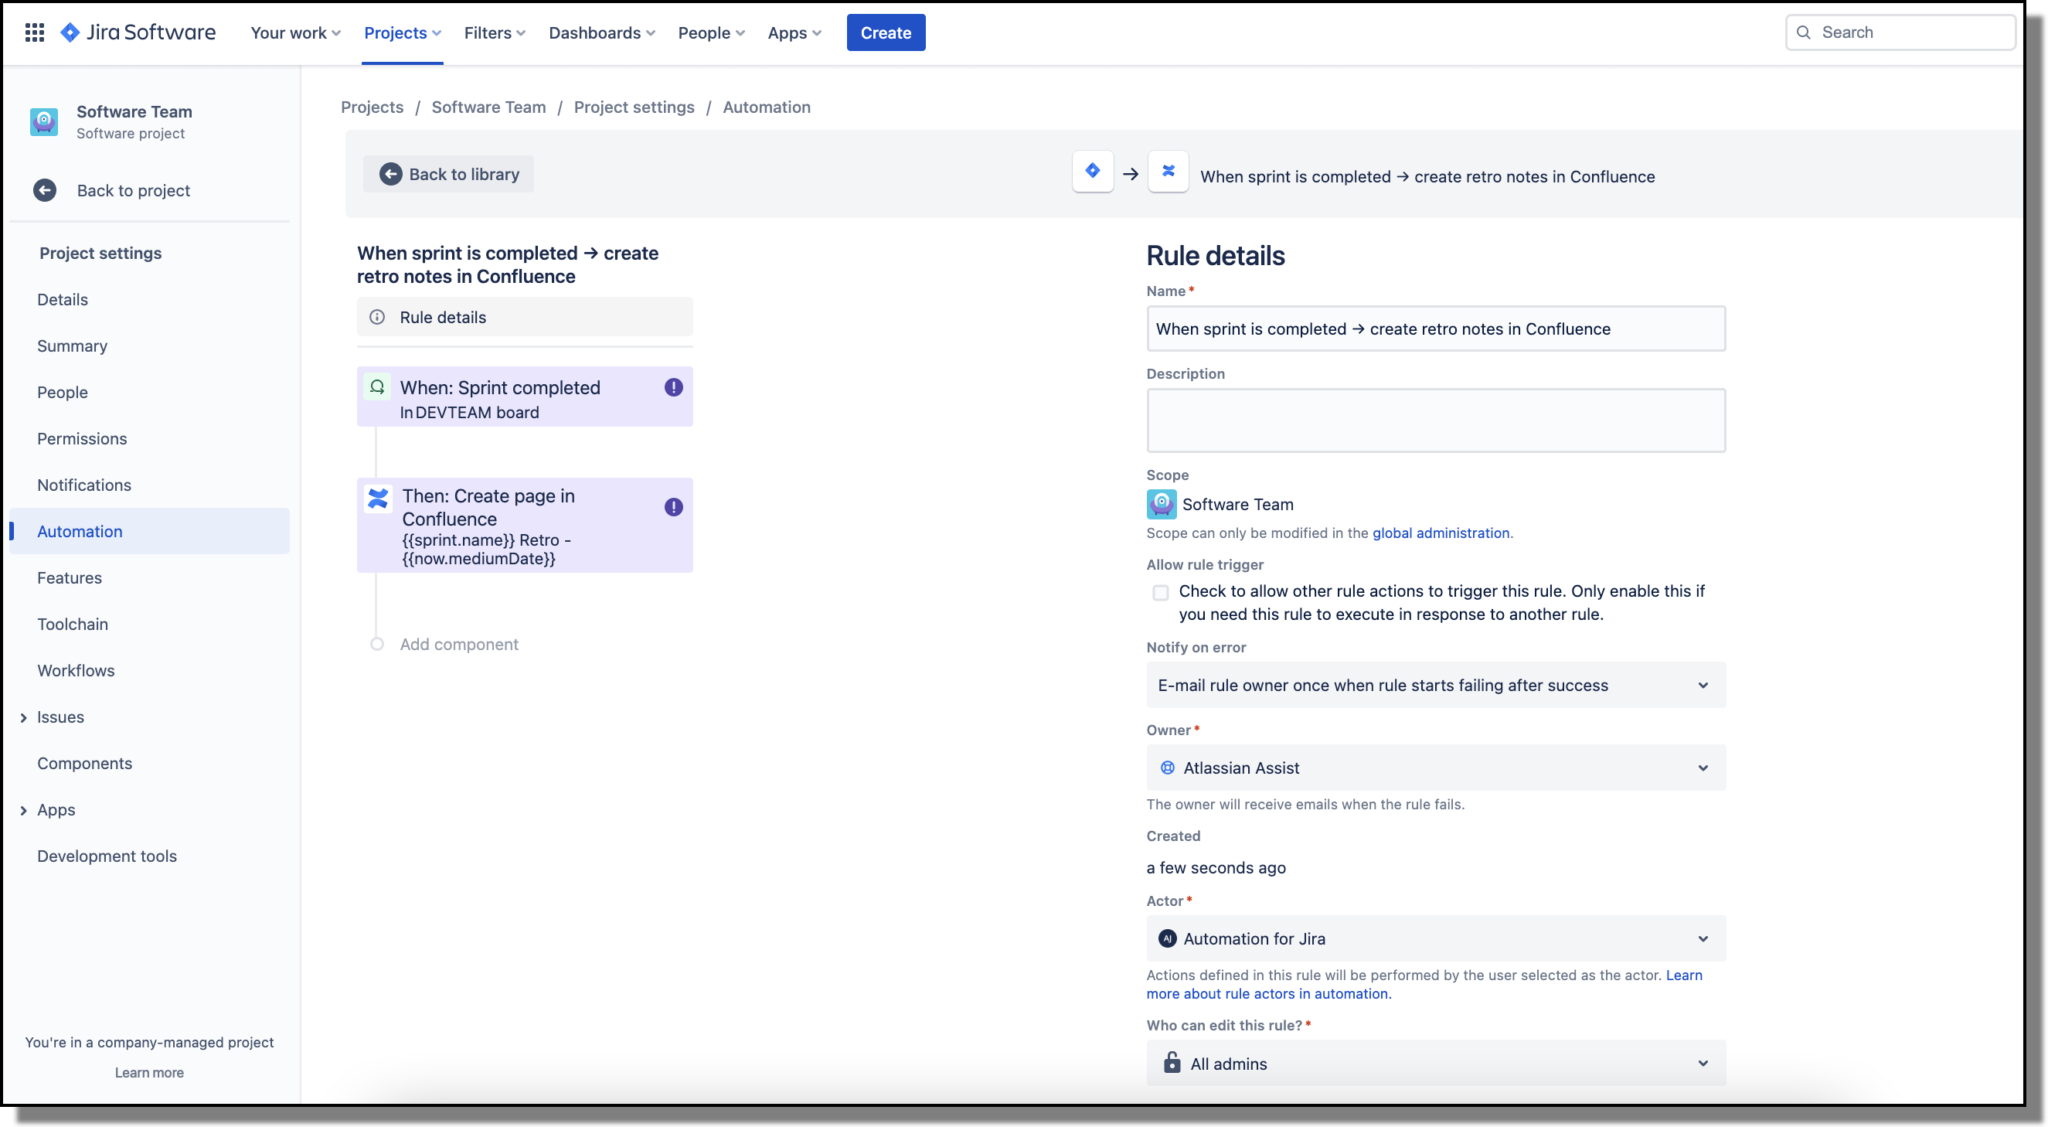The height and width of the screenshot is (1127, 2048).
Task: Click the Jira Software logo
Action: [x=138, y=32]
